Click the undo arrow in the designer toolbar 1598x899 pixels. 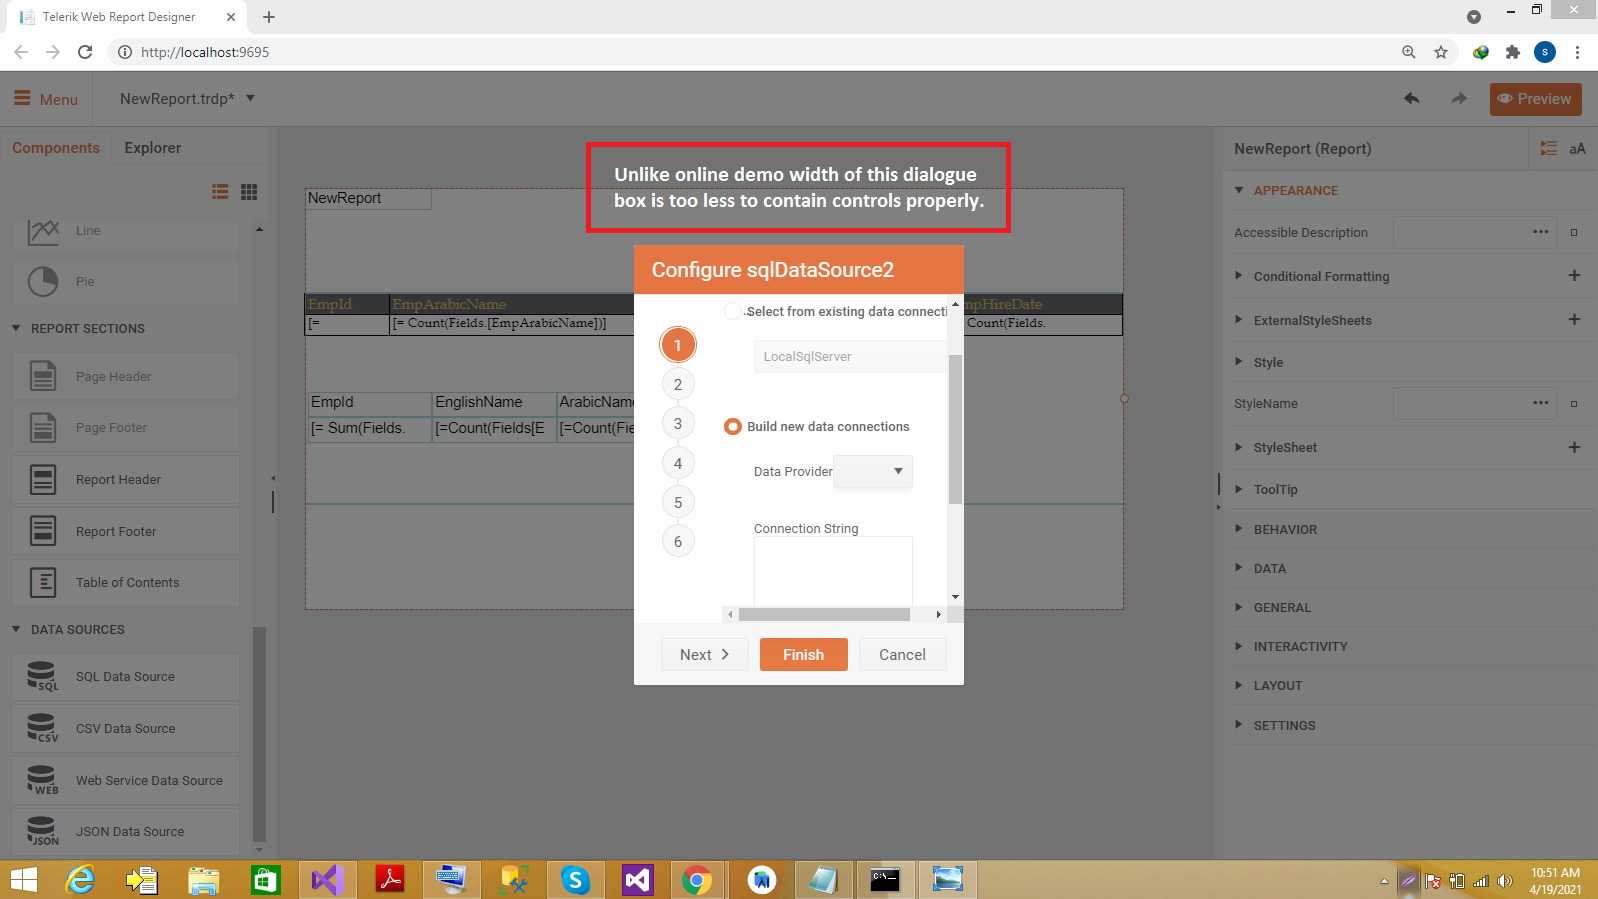1412,98
